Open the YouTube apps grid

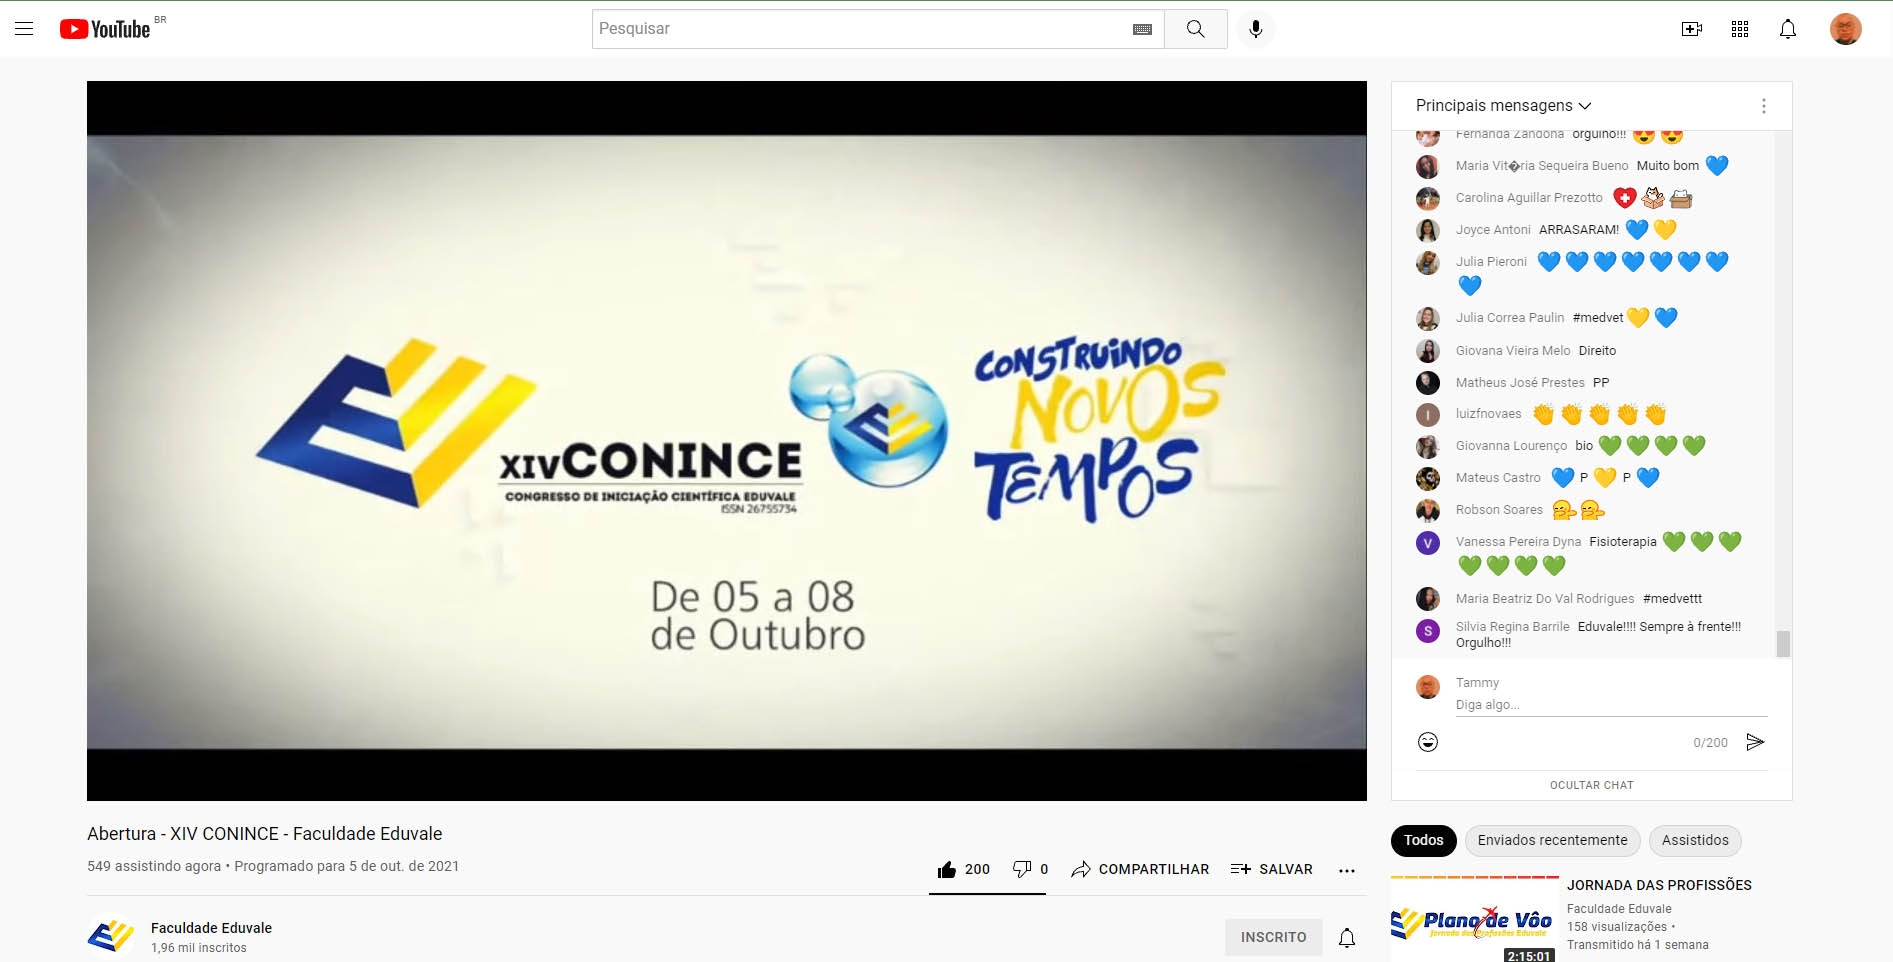click(1740, 29)
